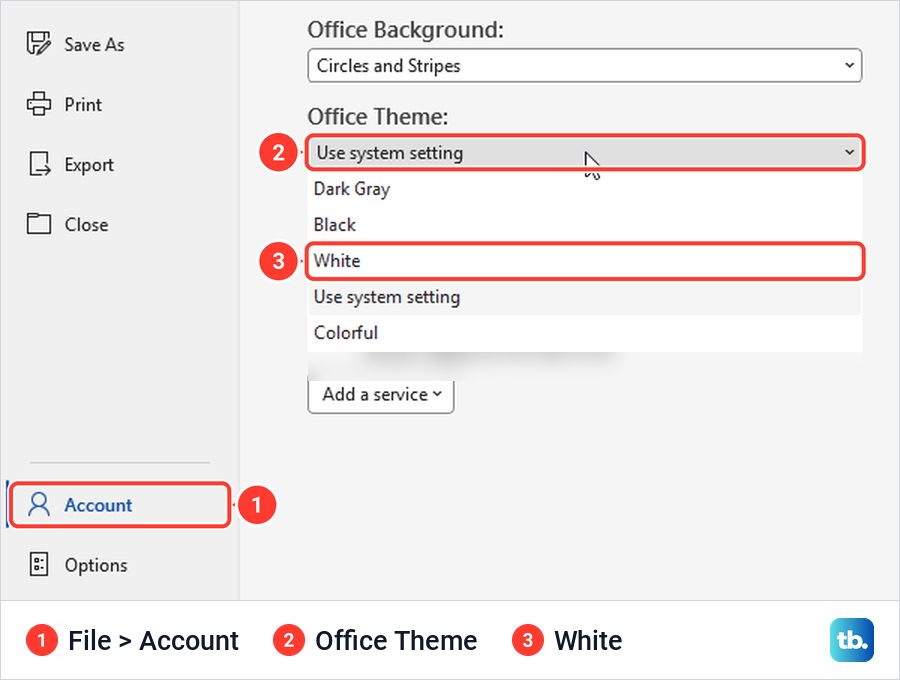Screen dimensions: 900x680
Task: Collapse the Office Theme dropdown
Action: [x=584, y=153]
